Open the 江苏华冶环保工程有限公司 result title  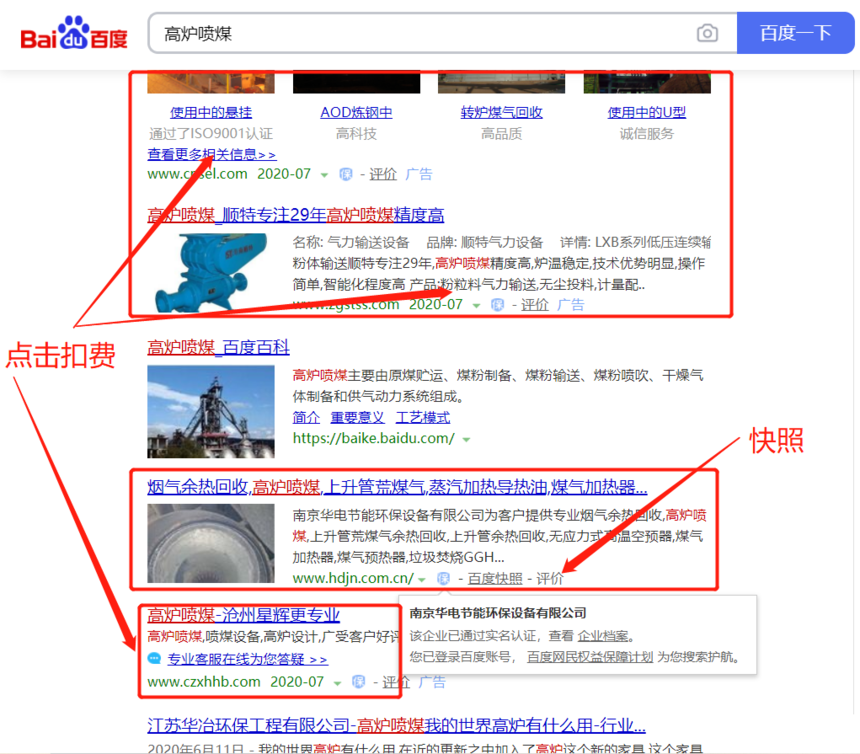[397, 725]
